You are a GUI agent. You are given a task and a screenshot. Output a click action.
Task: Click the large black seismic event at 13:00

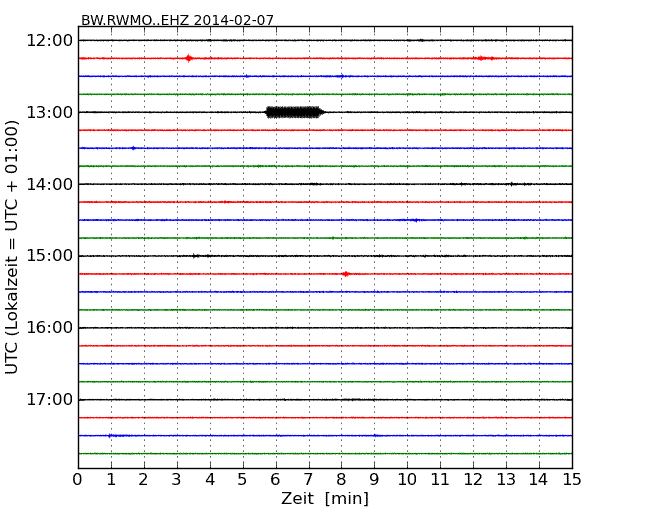[294, 112]
